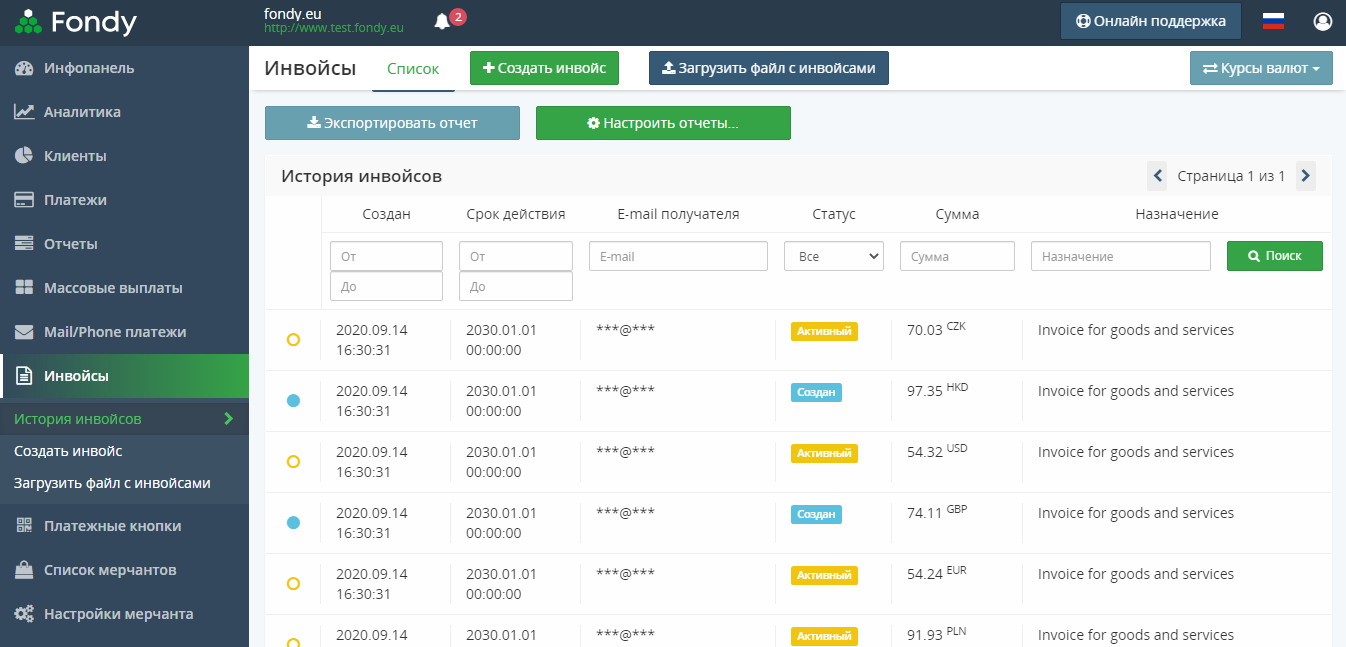Open Загрузить файл с инвойсами sidebar item

[112, 483]
